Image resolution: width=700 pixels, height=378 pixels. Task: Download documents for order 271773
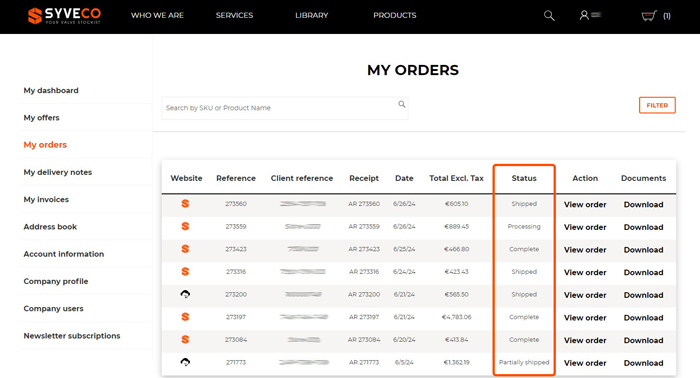[643, 363]
